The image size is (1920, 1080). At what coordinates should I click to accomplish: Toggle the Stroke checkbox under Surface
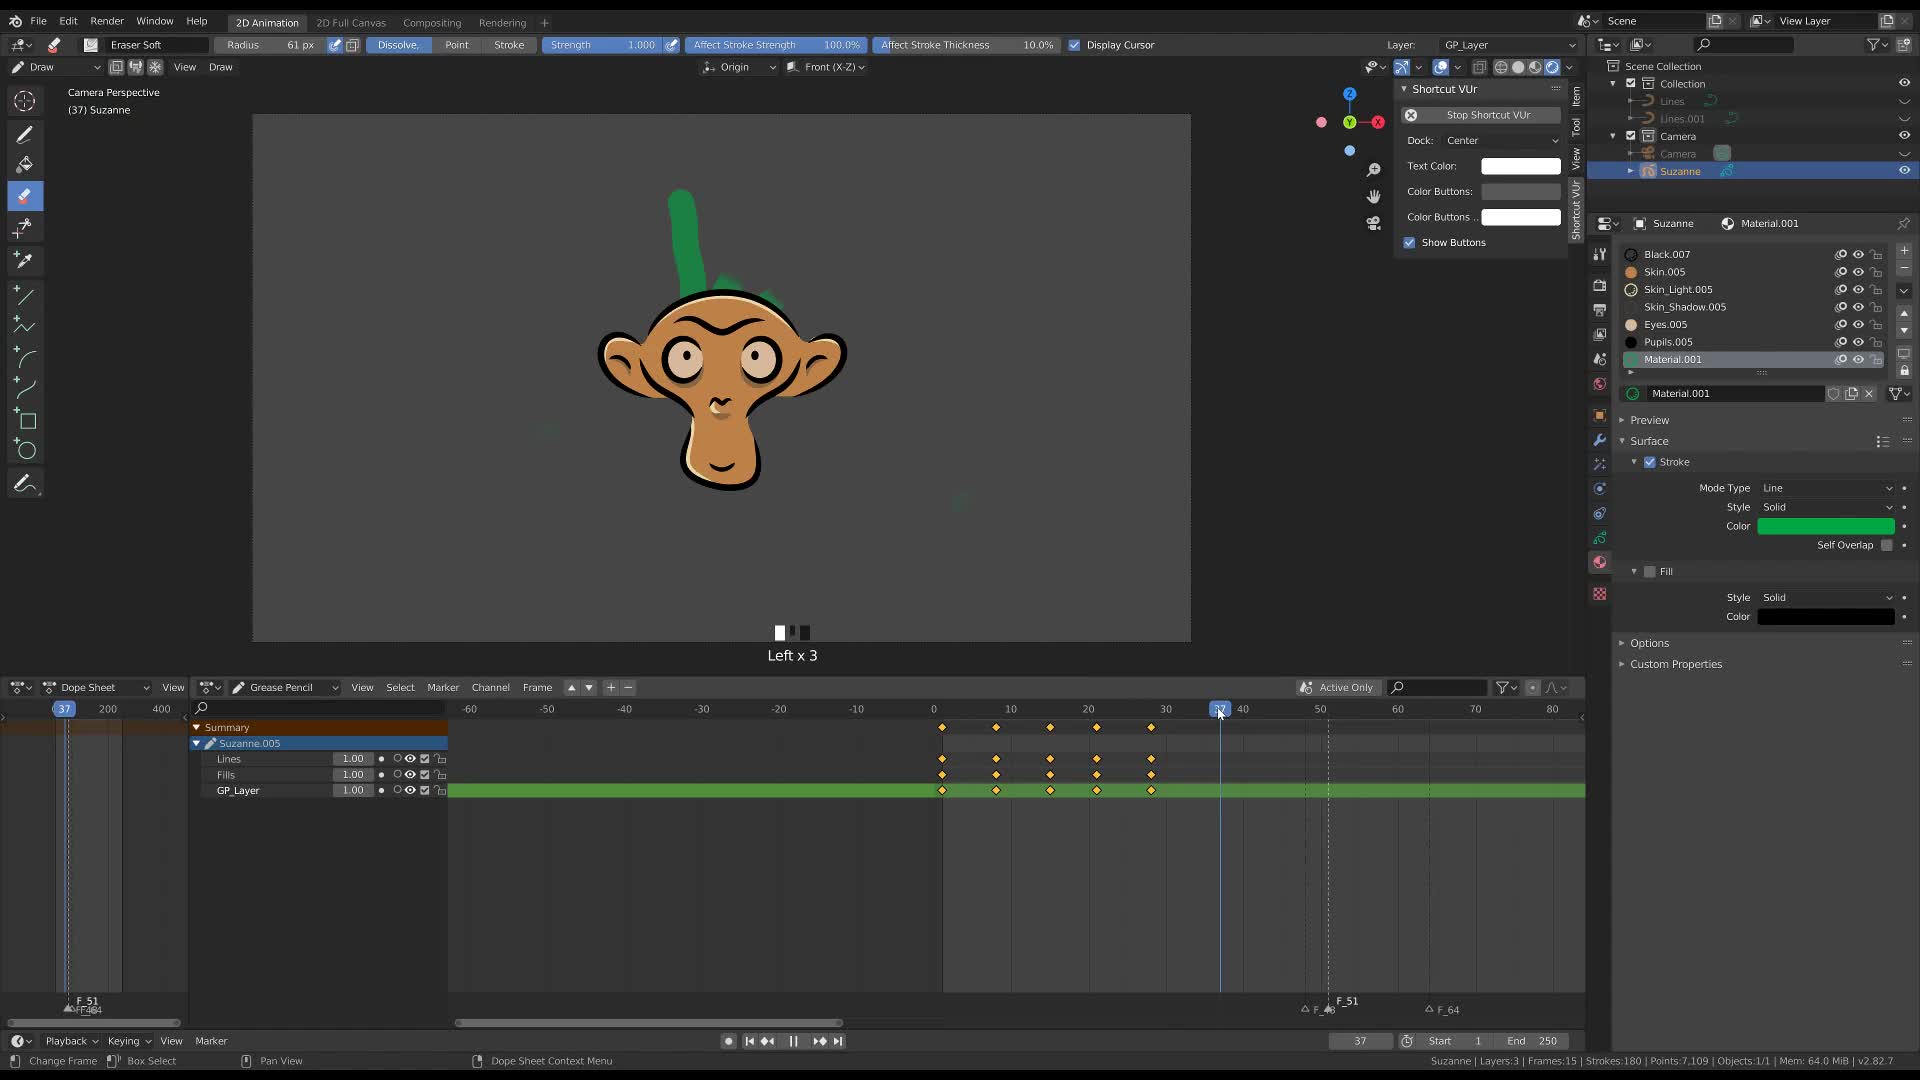coord(1650,462)
